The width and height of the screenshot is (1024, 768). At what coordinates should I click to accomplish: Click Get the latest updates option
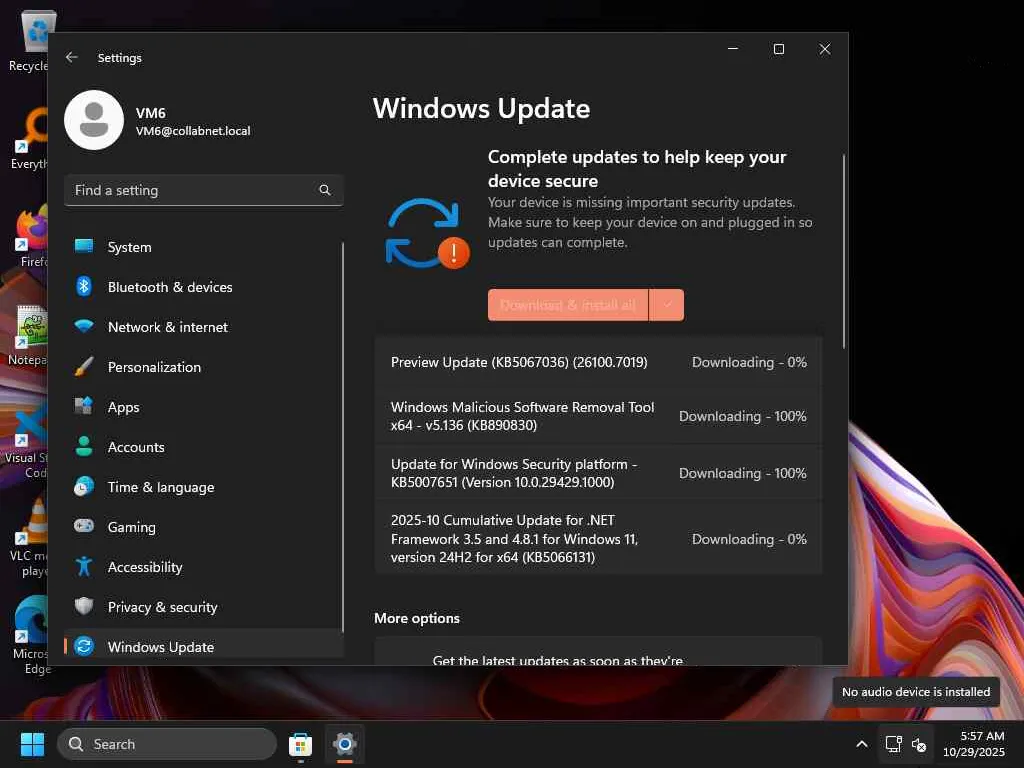(x=598, y=652)
